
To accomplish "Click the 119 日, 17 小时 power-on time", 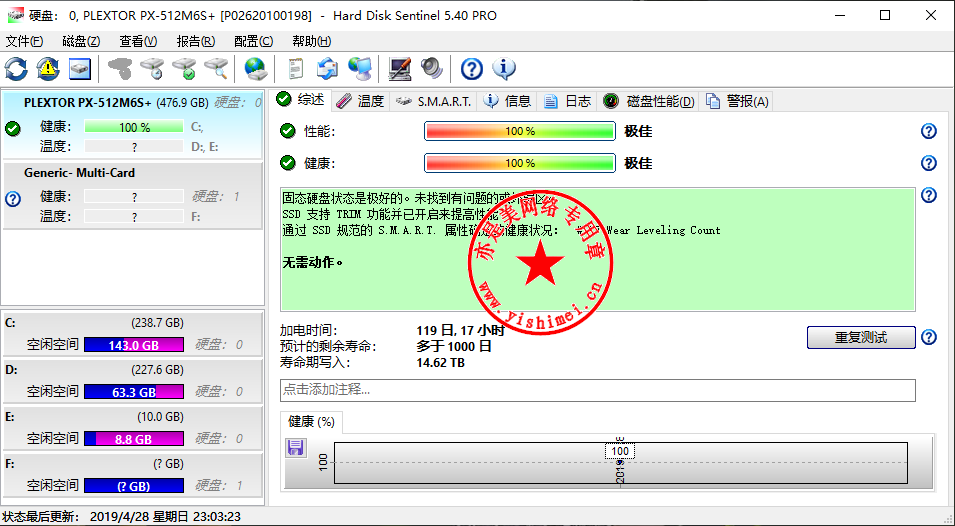I will pyautogui.click(x=460, y=331).
